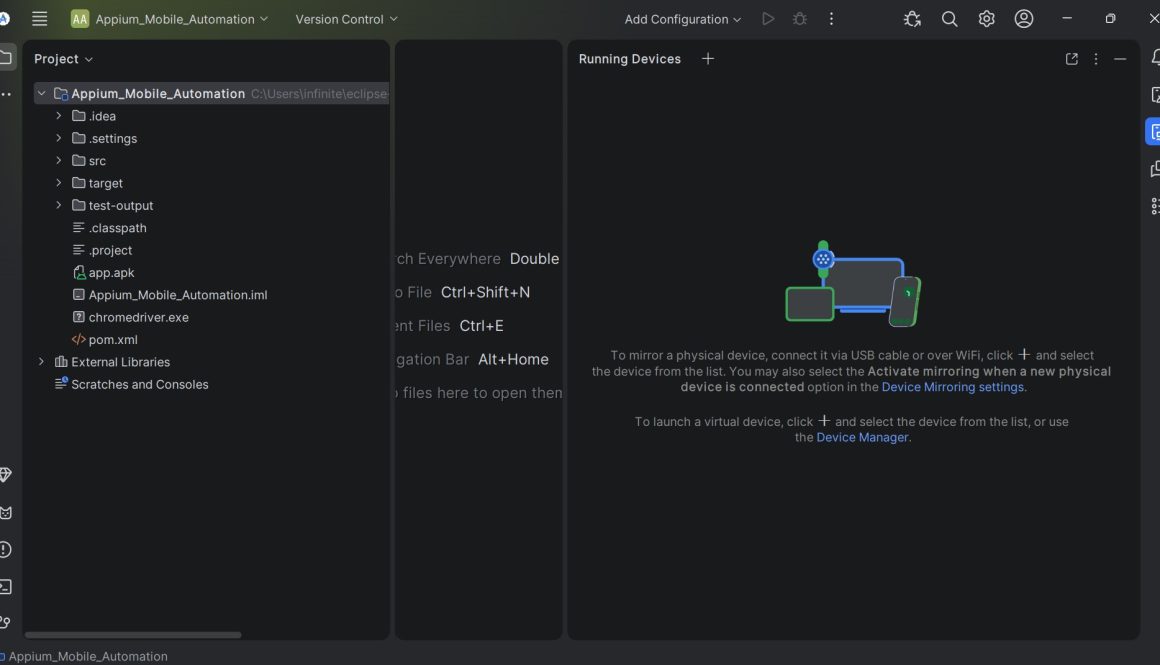Open the user account icon
1160x665 pixels.
[x=1024, y=19]
